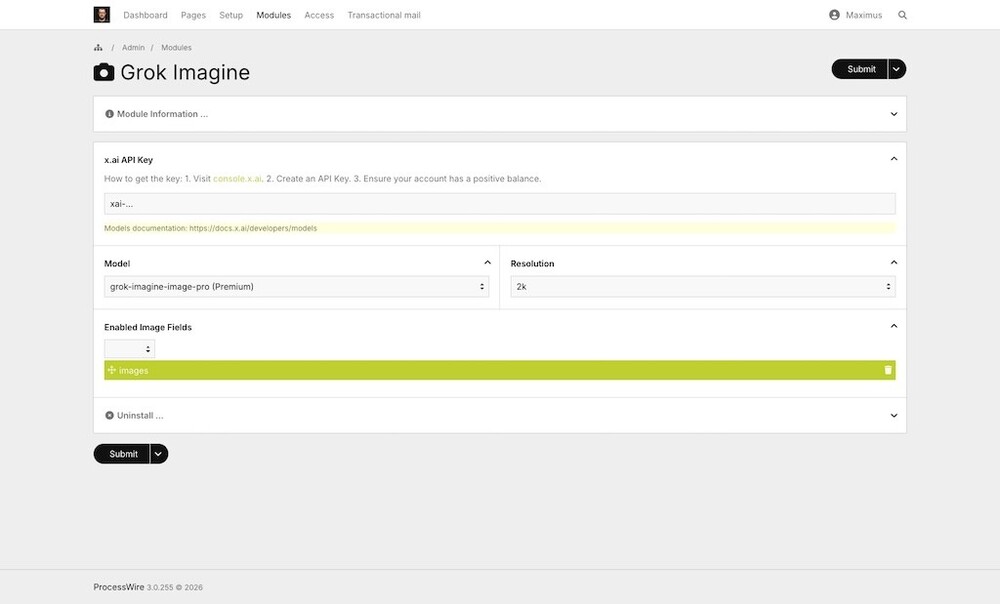Collapse the x.ai API Key section
Image resolution: width=1000 pixels, height=604 pixels.
coord(894,159)
